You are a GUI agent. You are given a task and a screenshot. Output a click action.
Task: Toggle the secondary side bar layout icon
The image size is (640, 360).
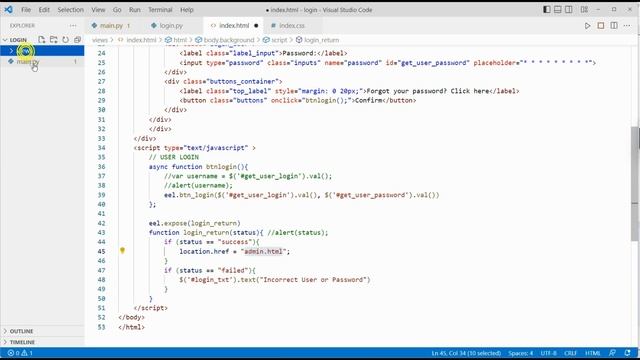[569, 9]
